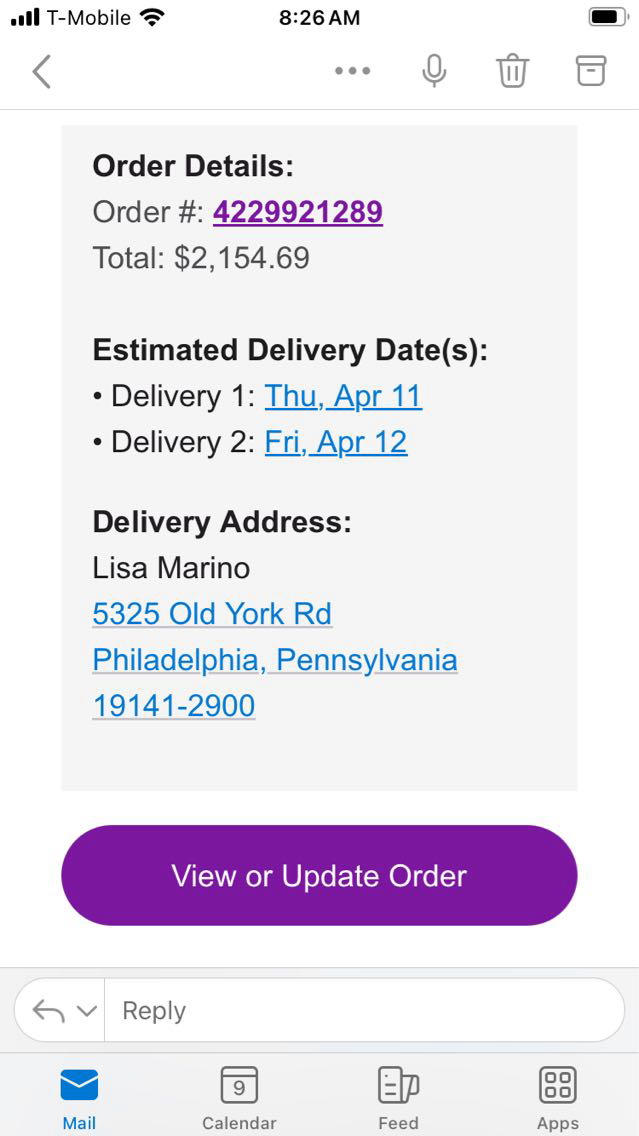This screenshot has height=1136, width=639.
Task: Open the Apps tab
Action: point(557,1097)
